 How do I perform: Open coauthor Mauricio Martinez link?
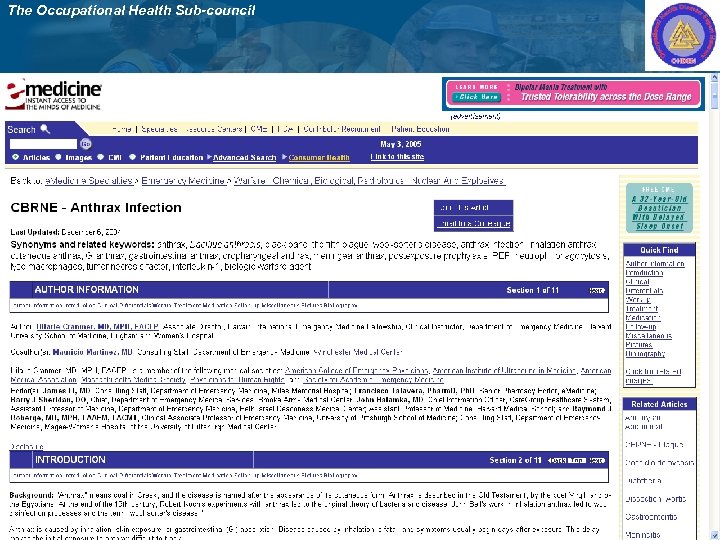[x=93, y=352]
